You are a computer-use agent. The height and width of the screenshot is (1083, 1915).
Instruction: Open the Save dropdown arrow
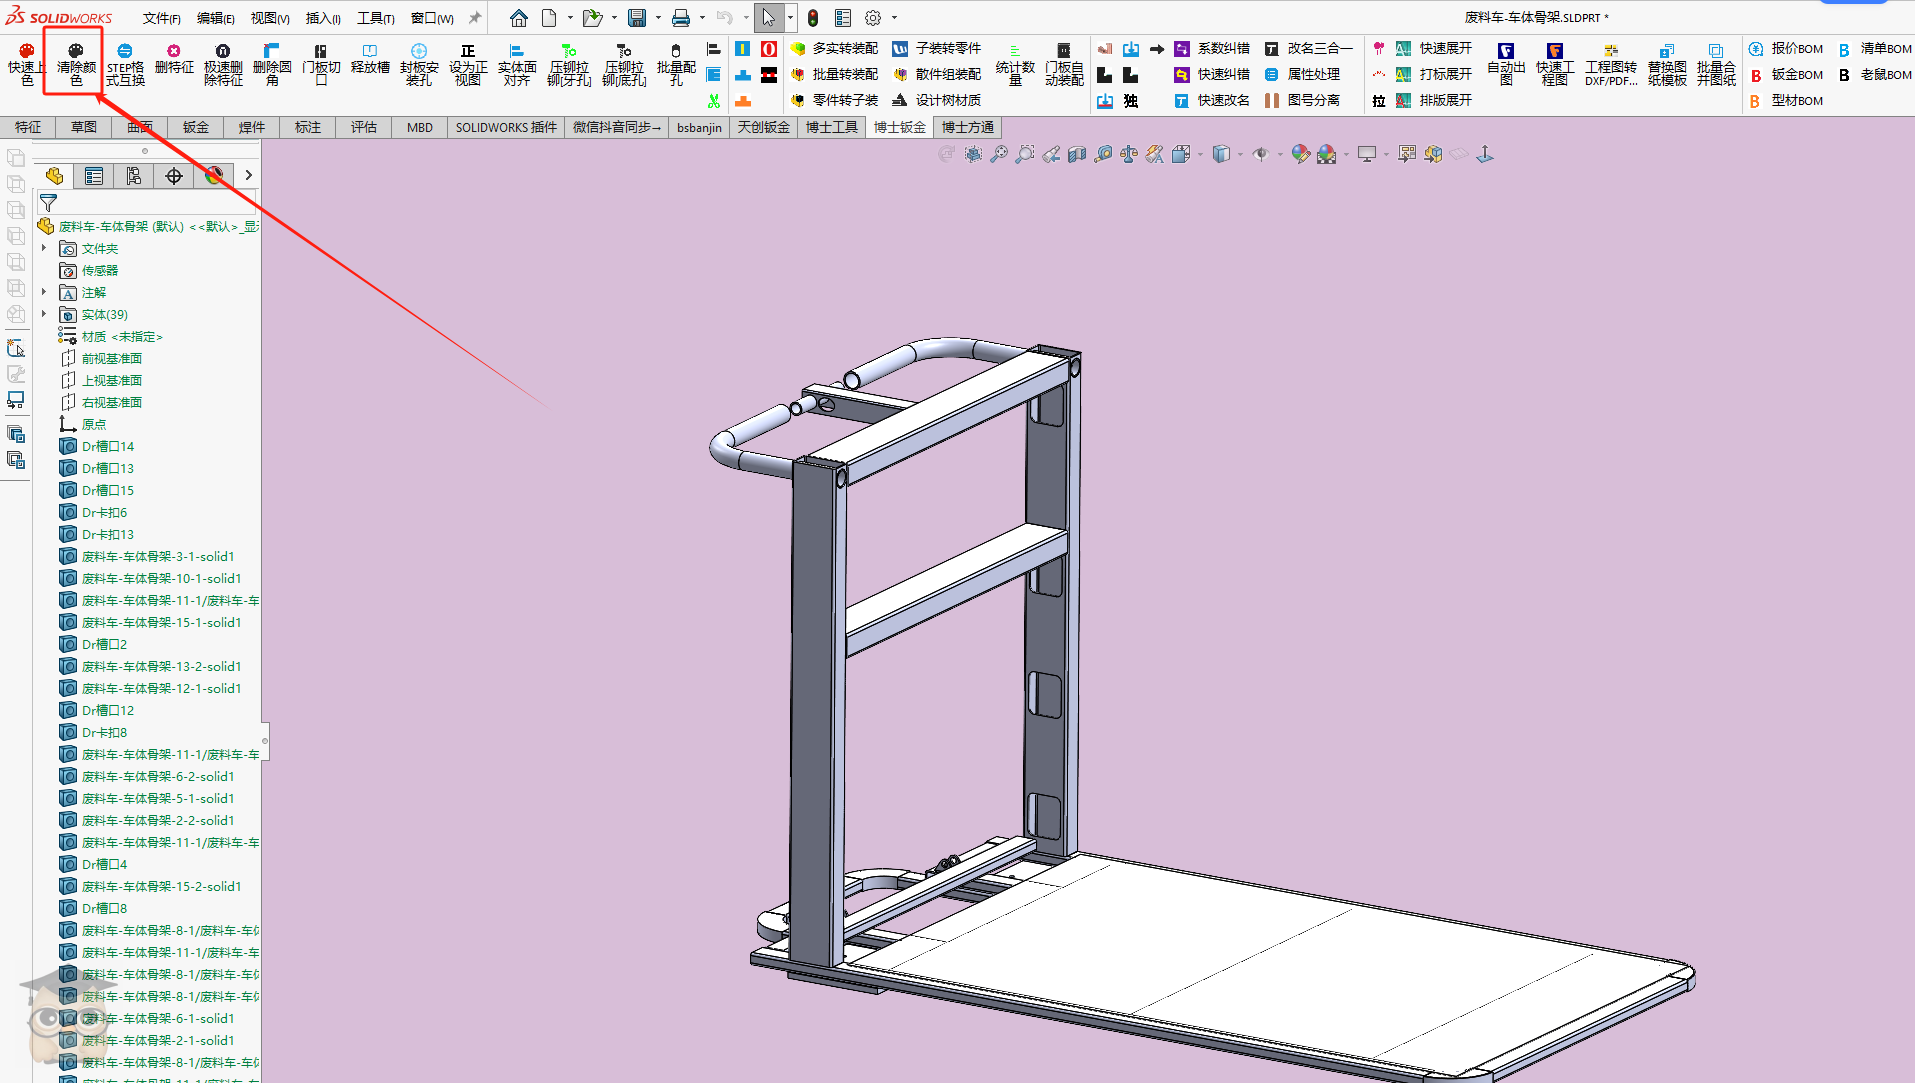click(x=658, y=18)
